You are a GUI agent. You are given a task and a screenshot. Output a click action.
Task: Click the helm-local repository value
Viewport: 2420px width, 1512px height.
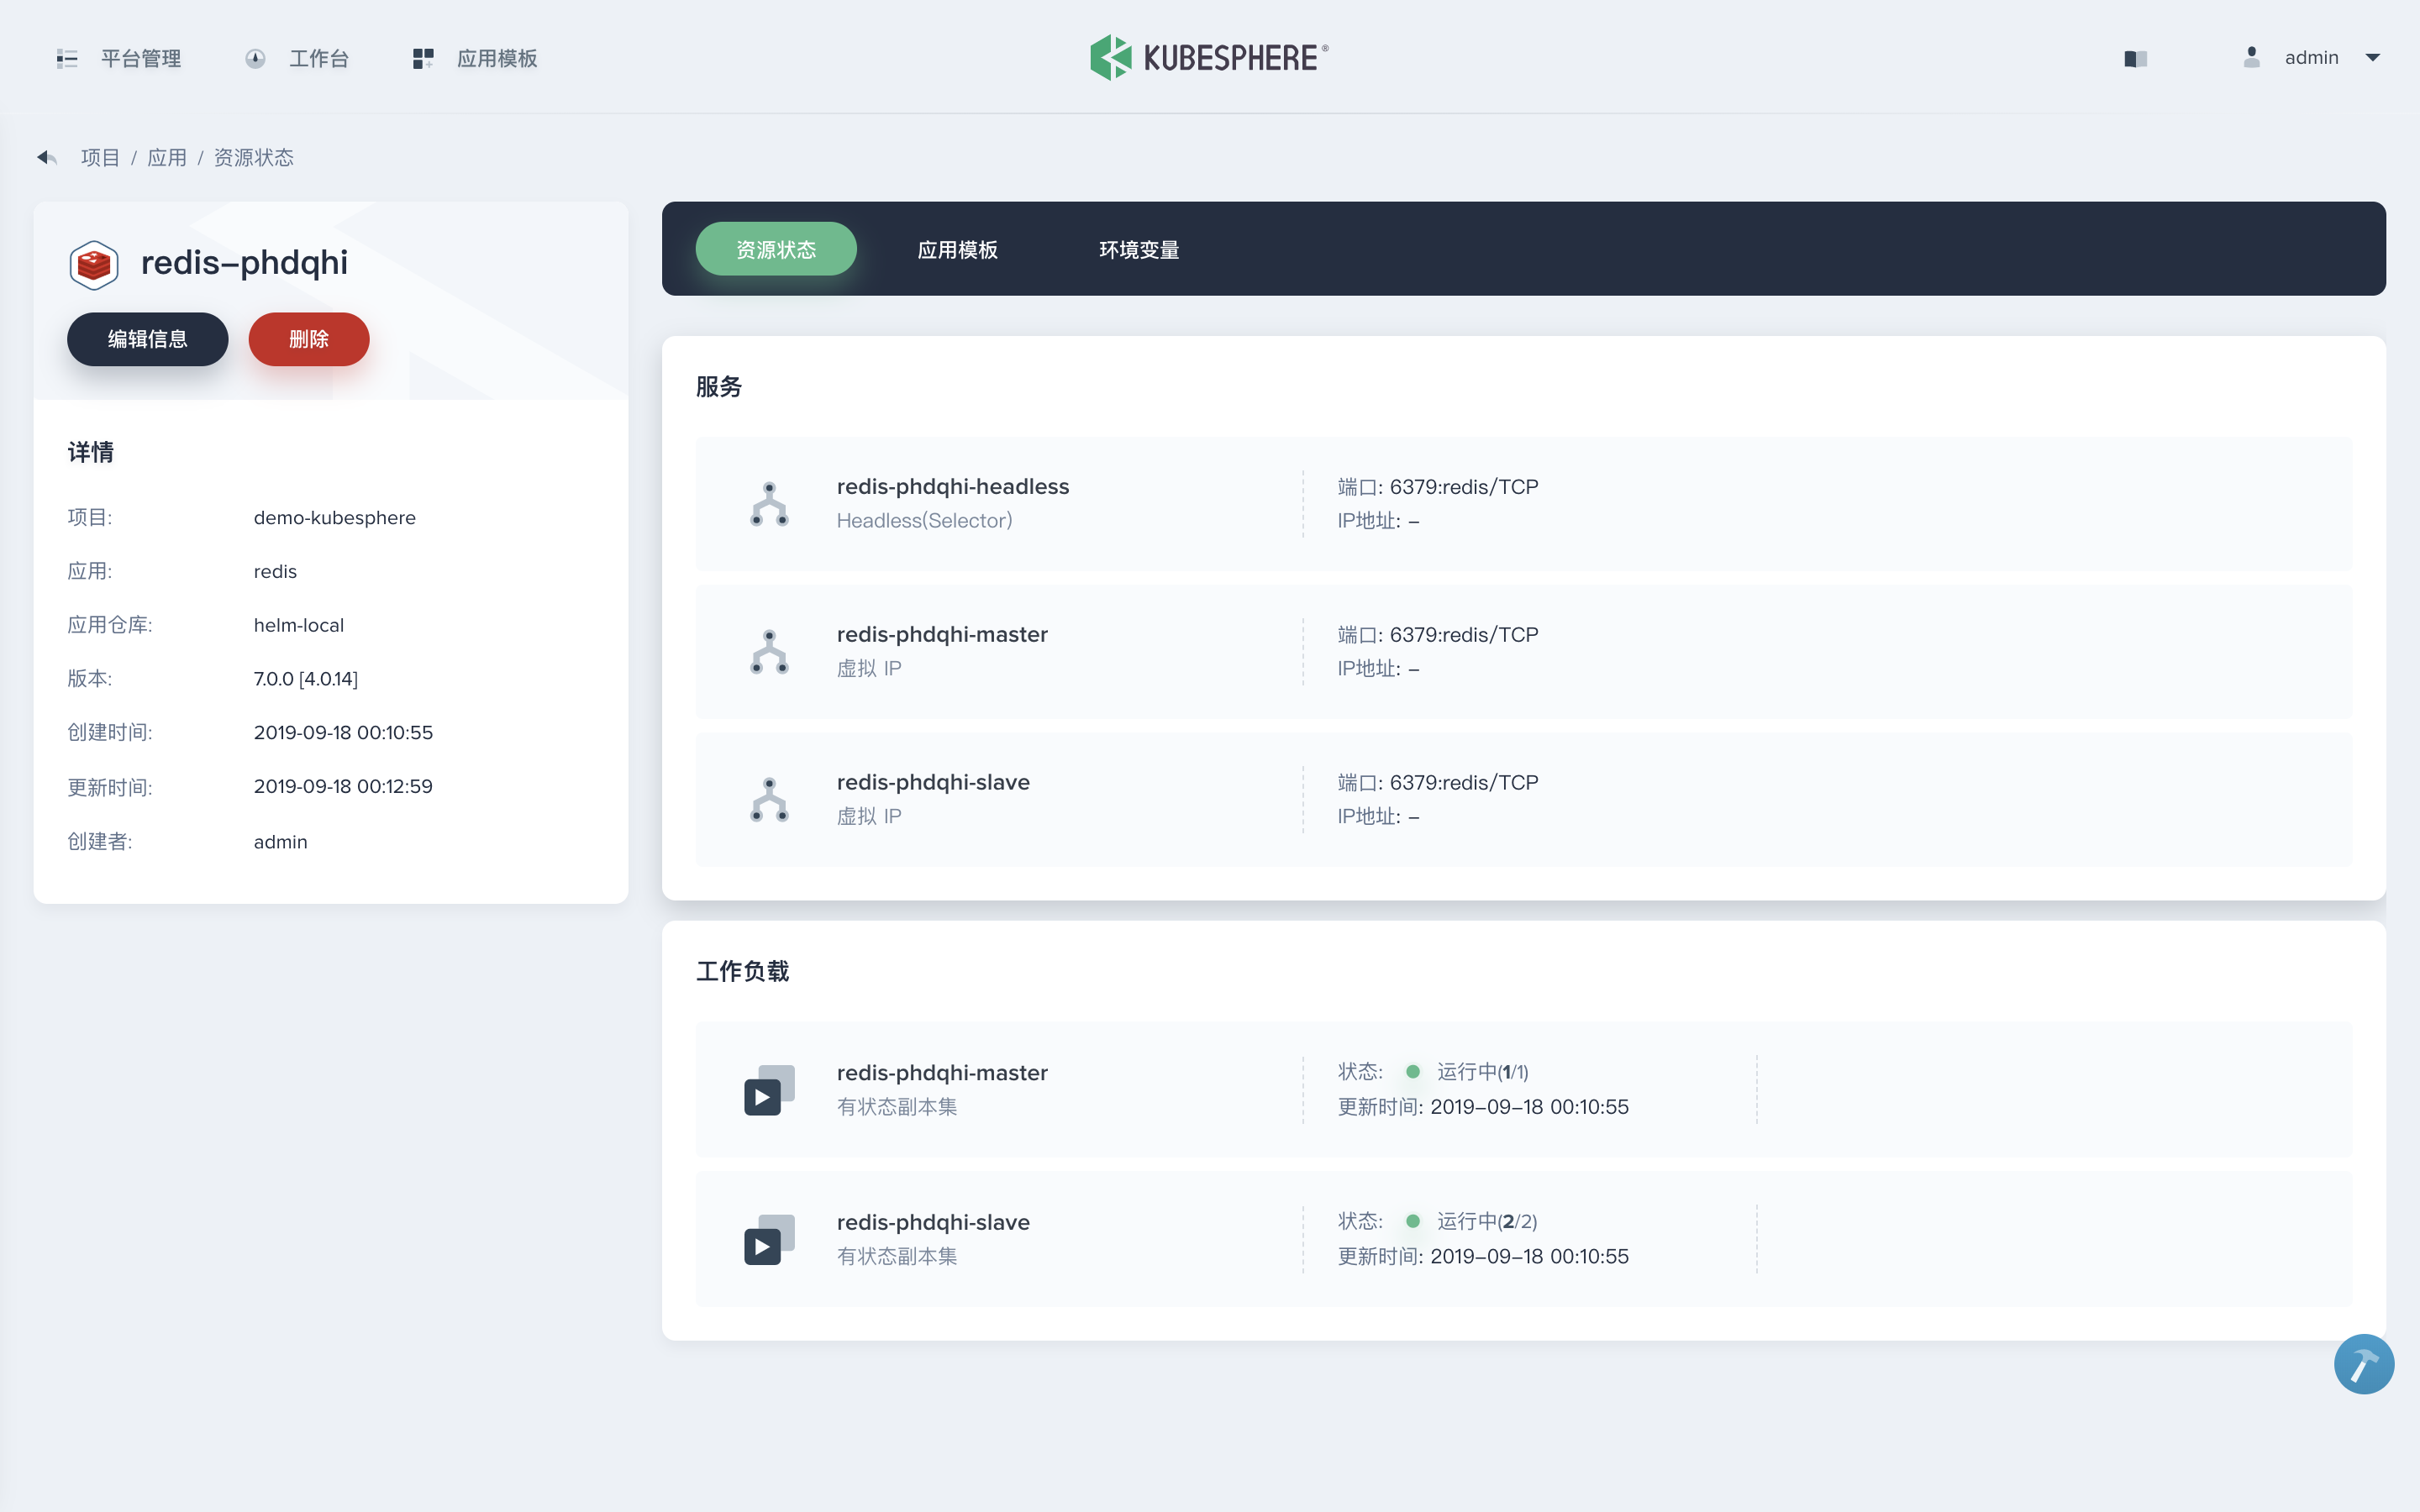pos(298,625)
